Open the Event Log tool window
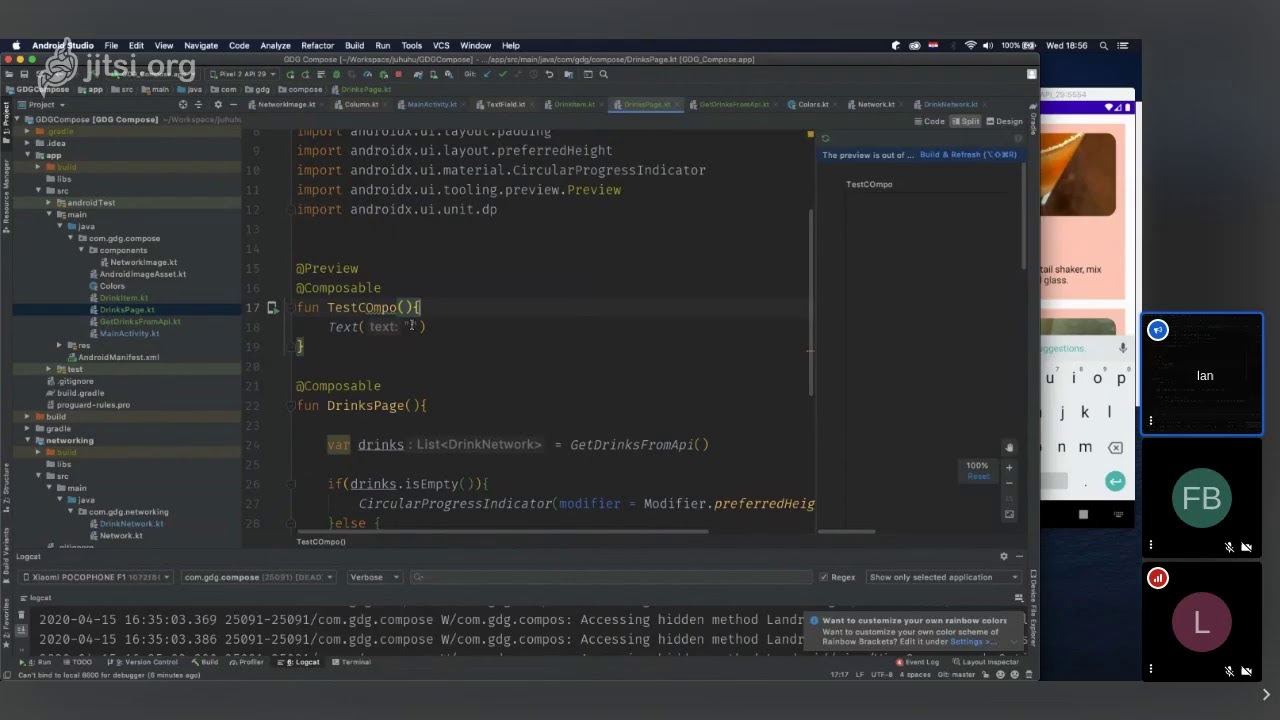 (x=918, y=662)
